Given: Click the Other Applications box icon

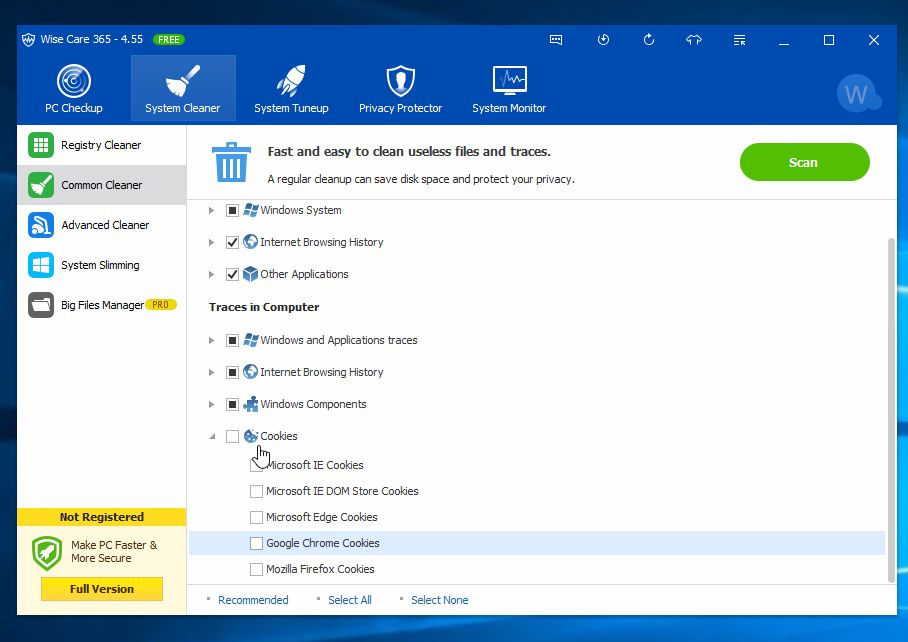Looking at the screenshot, I should pyautogui.click(x=251, y=274).
